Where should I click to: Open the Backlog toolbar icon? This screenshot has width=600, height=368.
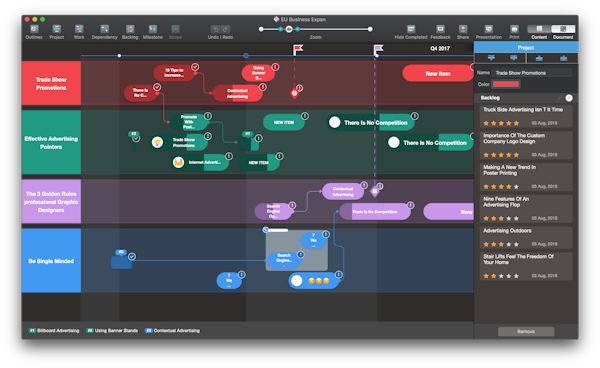tap(130, 29)
